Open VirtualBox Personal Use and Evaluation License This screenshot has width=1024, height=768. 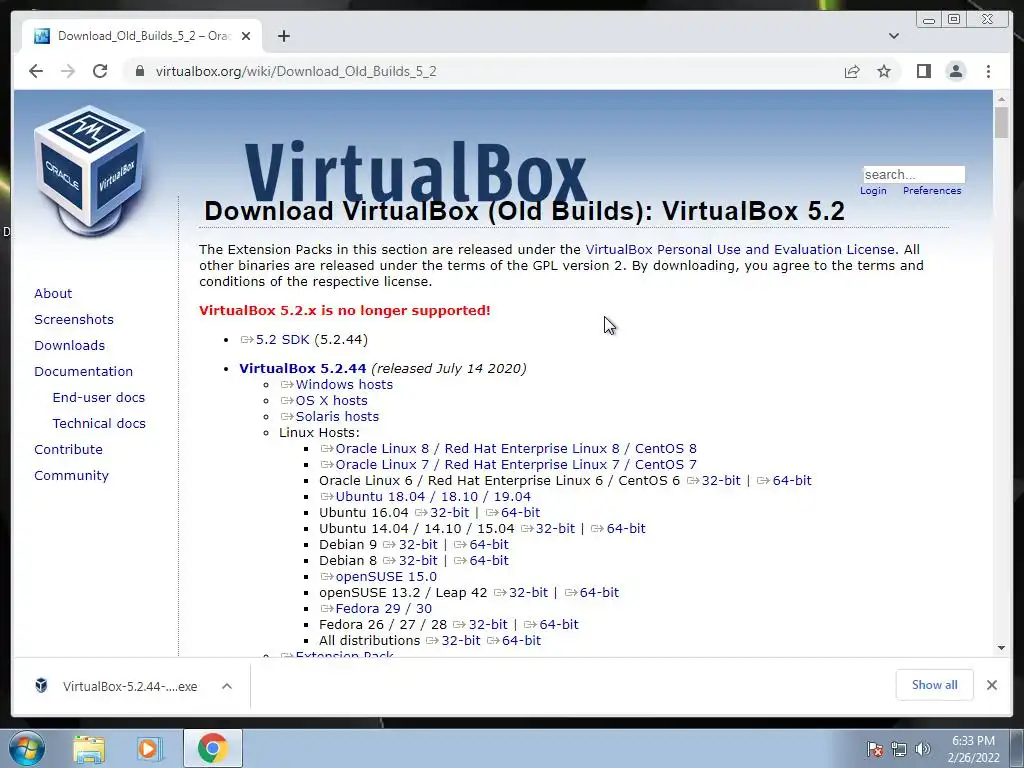point(740,249)
